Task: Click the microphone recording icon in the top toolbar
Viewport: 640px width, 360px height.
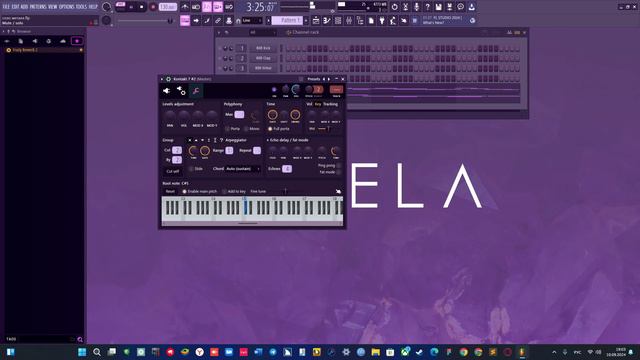Action: point(416,7)
